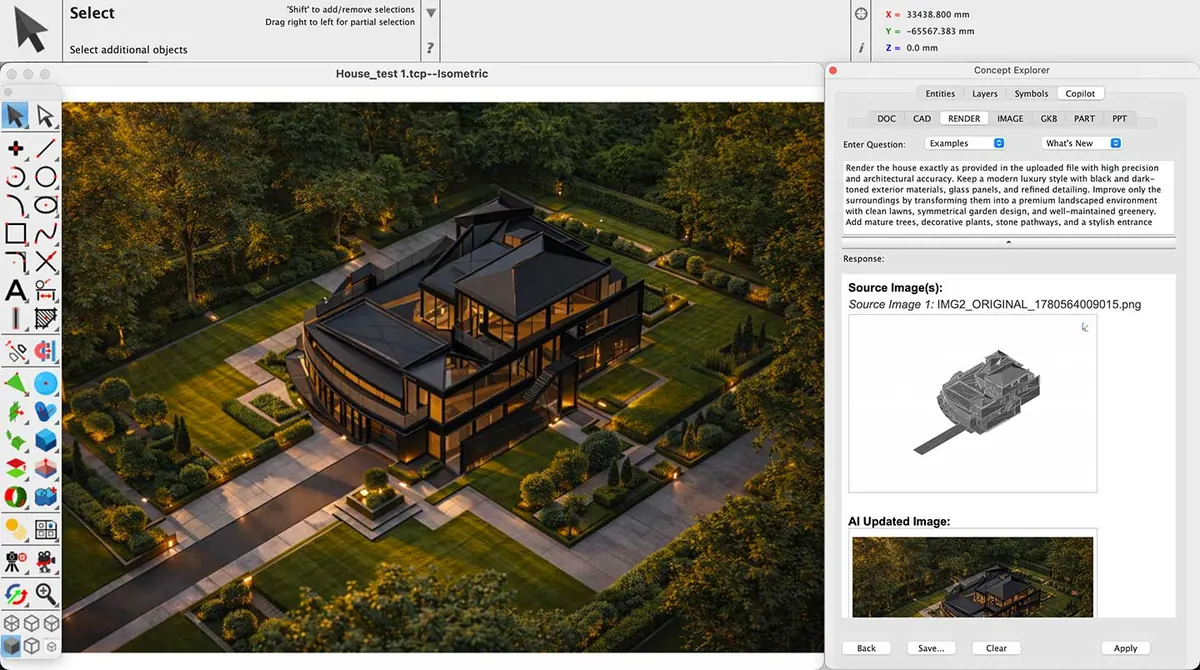
Task: Open the Examples dropdown
Action: point(965,143)
